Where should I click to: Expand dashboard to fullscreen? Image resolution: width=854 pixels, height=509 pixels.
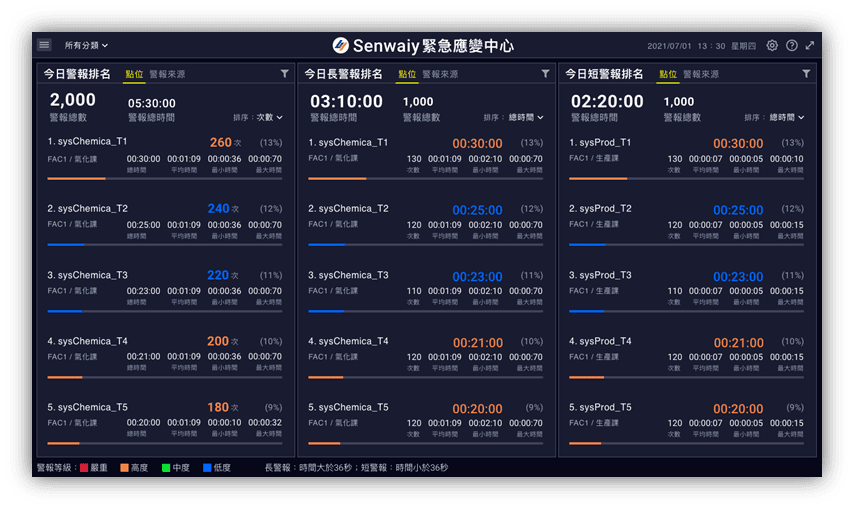coord(810,46)
